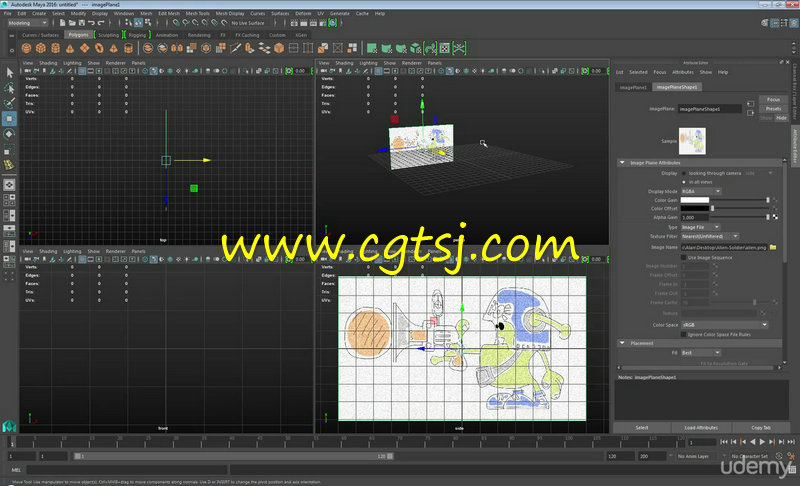Image resolution: width=800 pixels, height=486 pixels.
Task: Click the Alpha Gain checker map icon
Action: click(776, 217)
